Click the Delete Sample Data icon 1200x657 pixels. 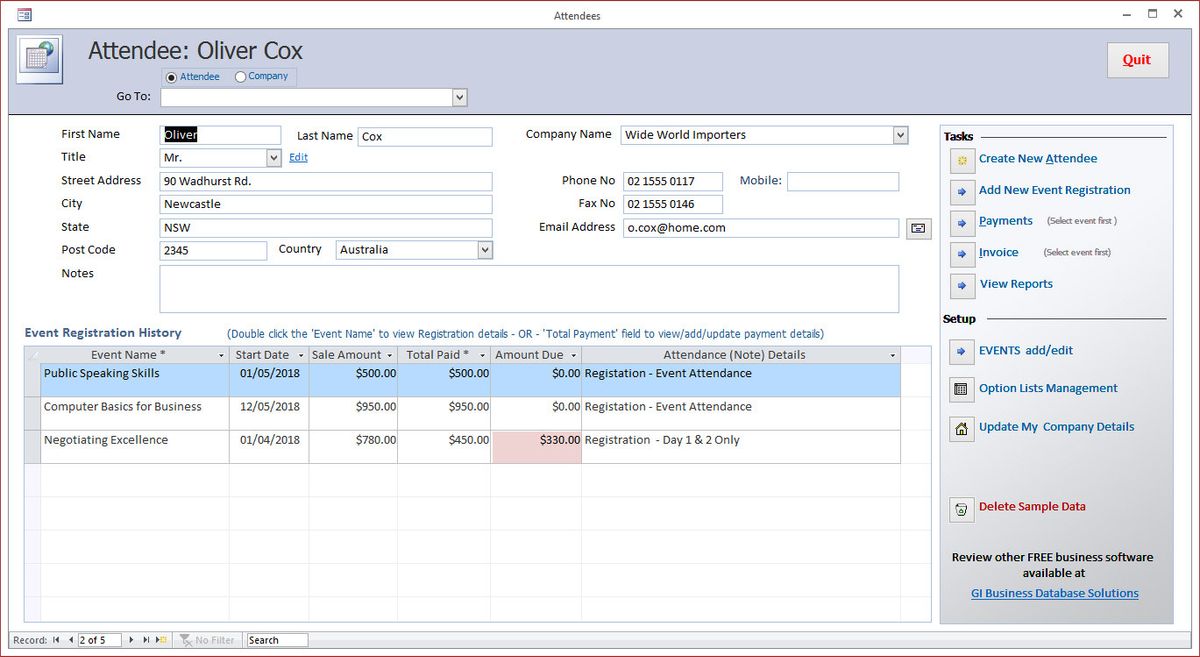pos(962,509)
